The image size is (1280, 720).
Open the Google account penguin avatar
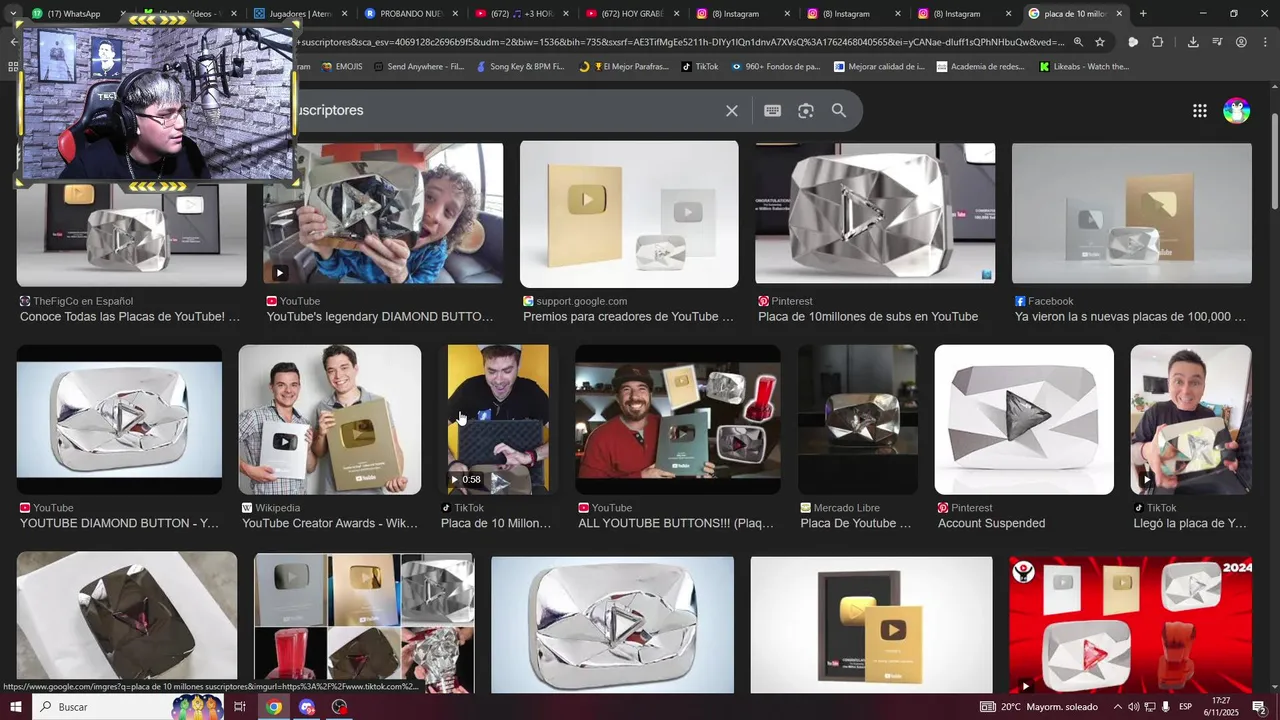1237,111
